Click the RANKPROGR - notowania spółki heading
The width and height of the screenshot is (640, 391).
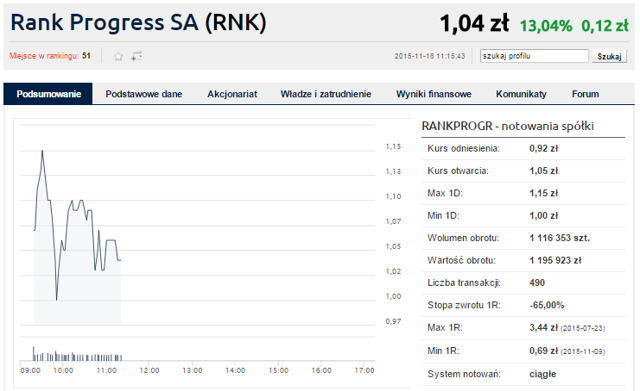(507, 126)
